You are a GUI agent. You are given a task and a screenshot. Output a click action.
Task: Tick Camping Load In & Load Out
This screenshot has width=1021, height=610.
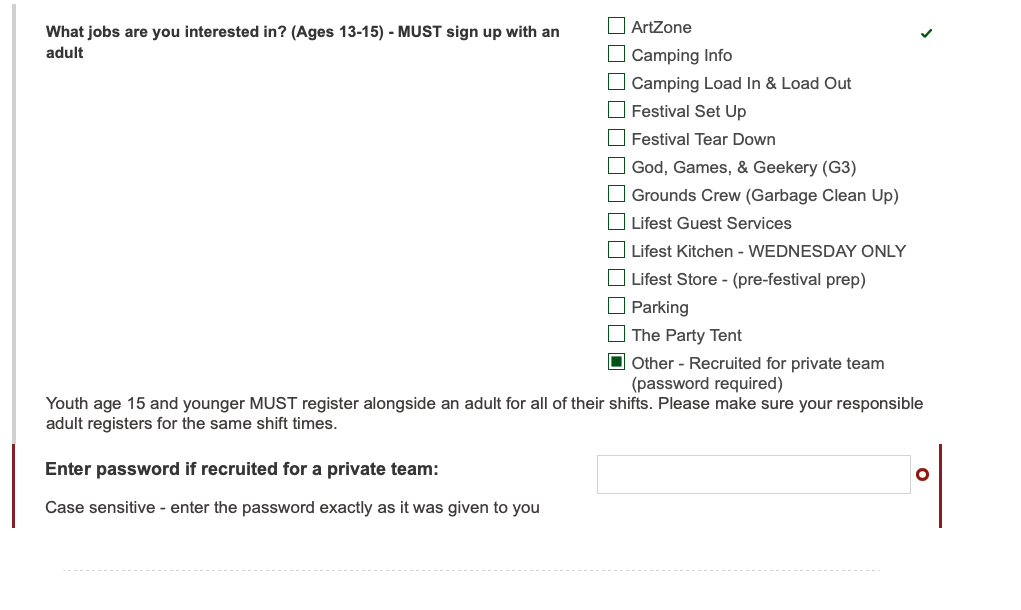point(616,81)
